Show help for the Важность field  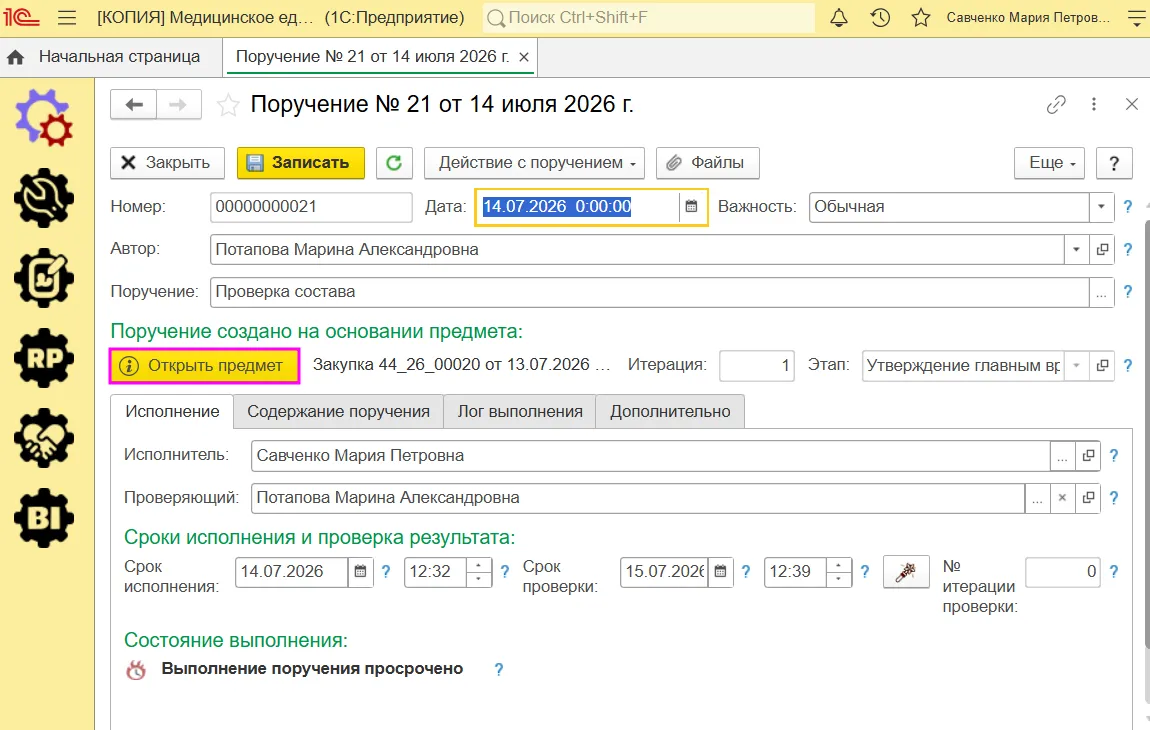click(1128, 207)
